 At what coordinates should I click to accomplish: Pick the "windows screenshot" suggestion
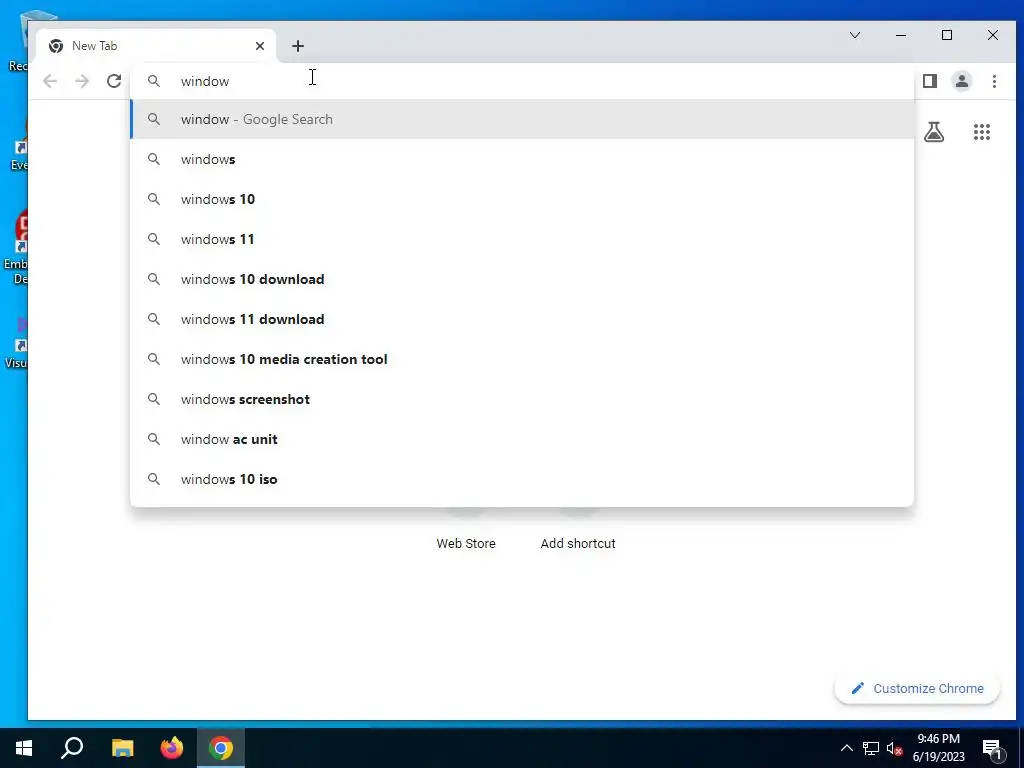coord(522,399)
